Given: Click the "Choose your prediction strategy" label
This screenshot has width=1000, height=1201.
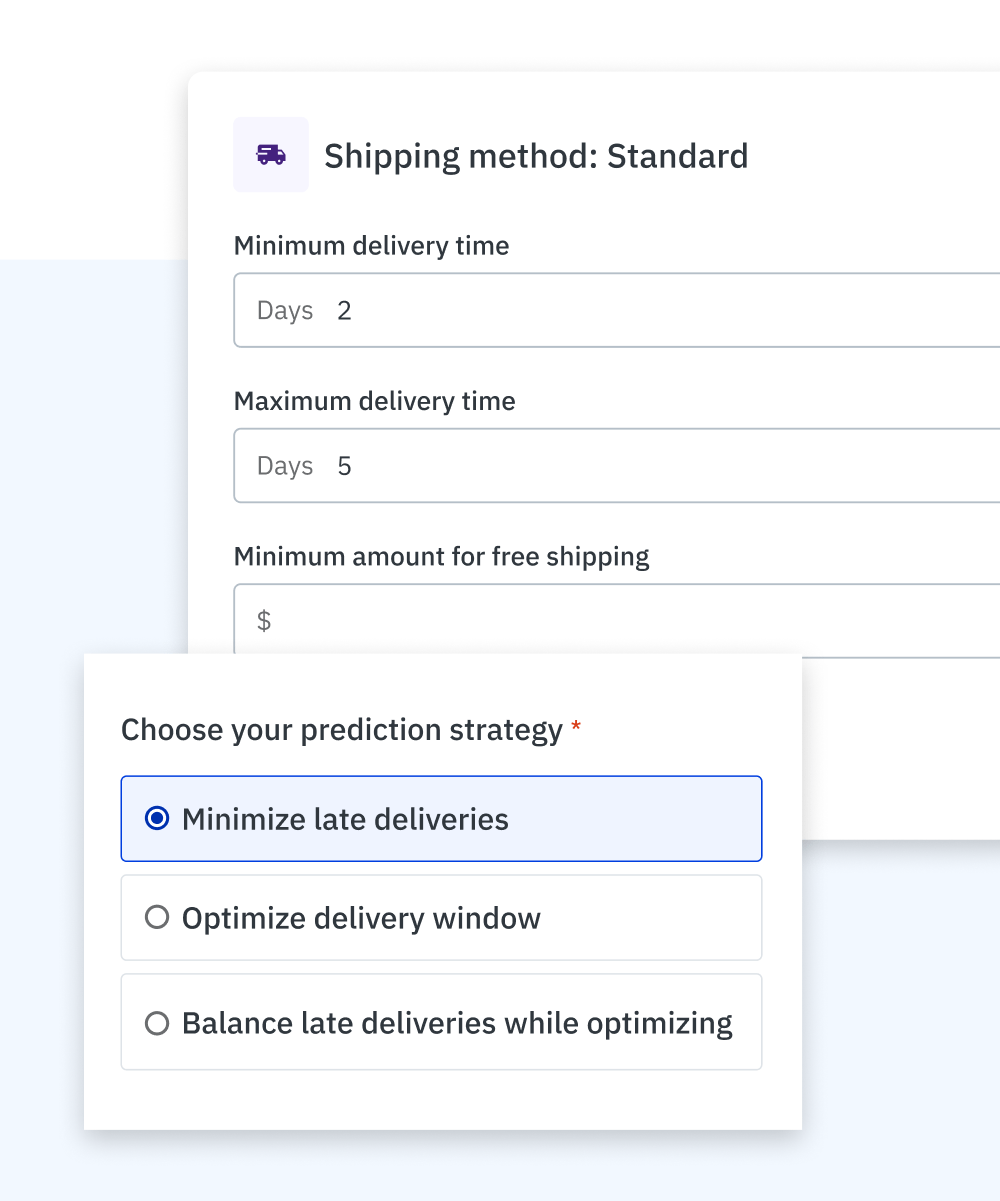Looking at the screenshot, I should [x=341, y=730].
